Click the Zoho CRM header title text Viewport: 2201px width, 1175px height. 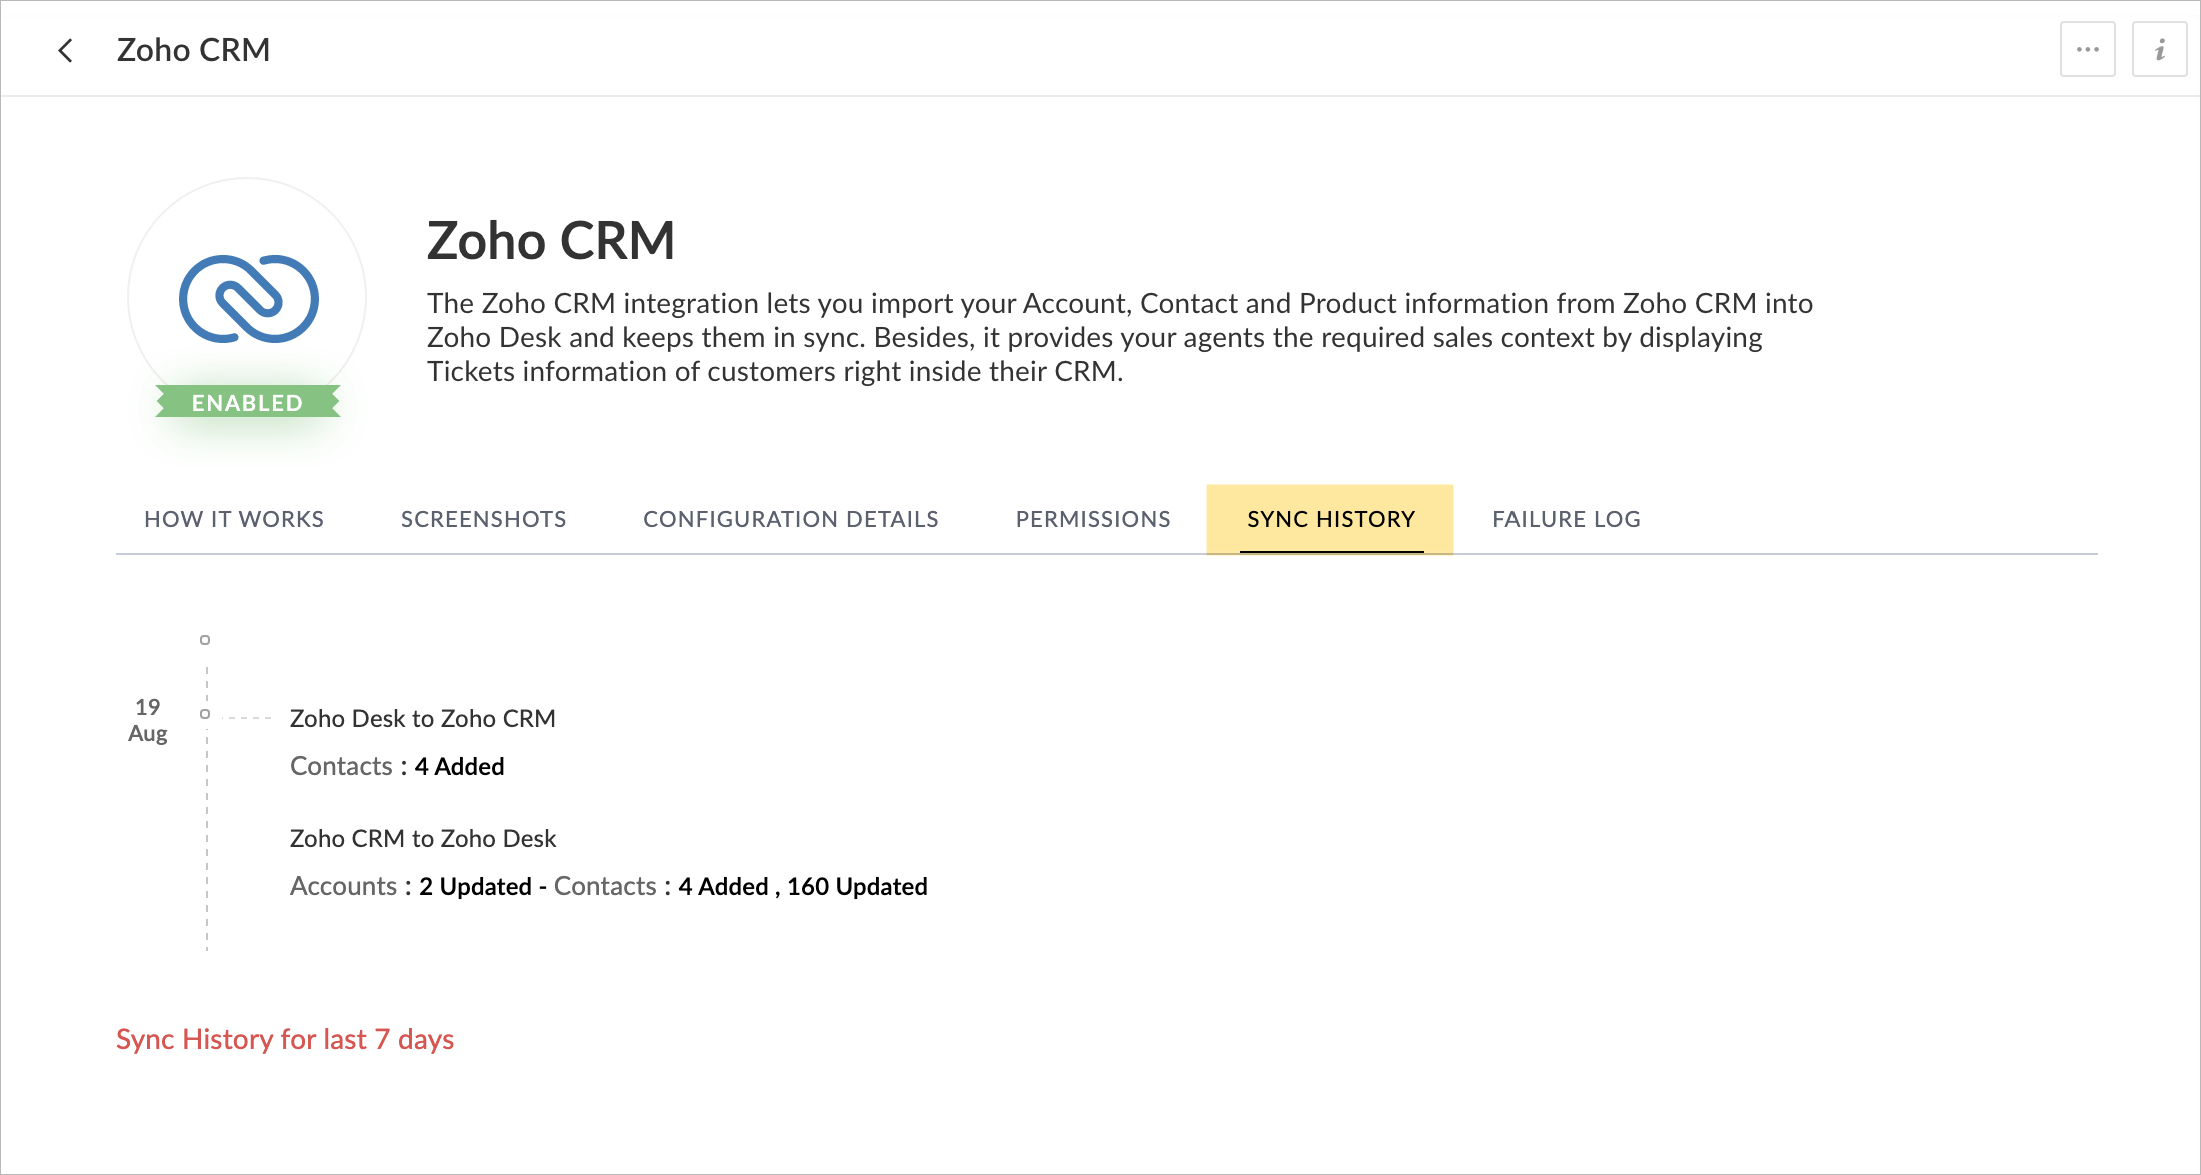pyautogui.click(x=193, y=50)
